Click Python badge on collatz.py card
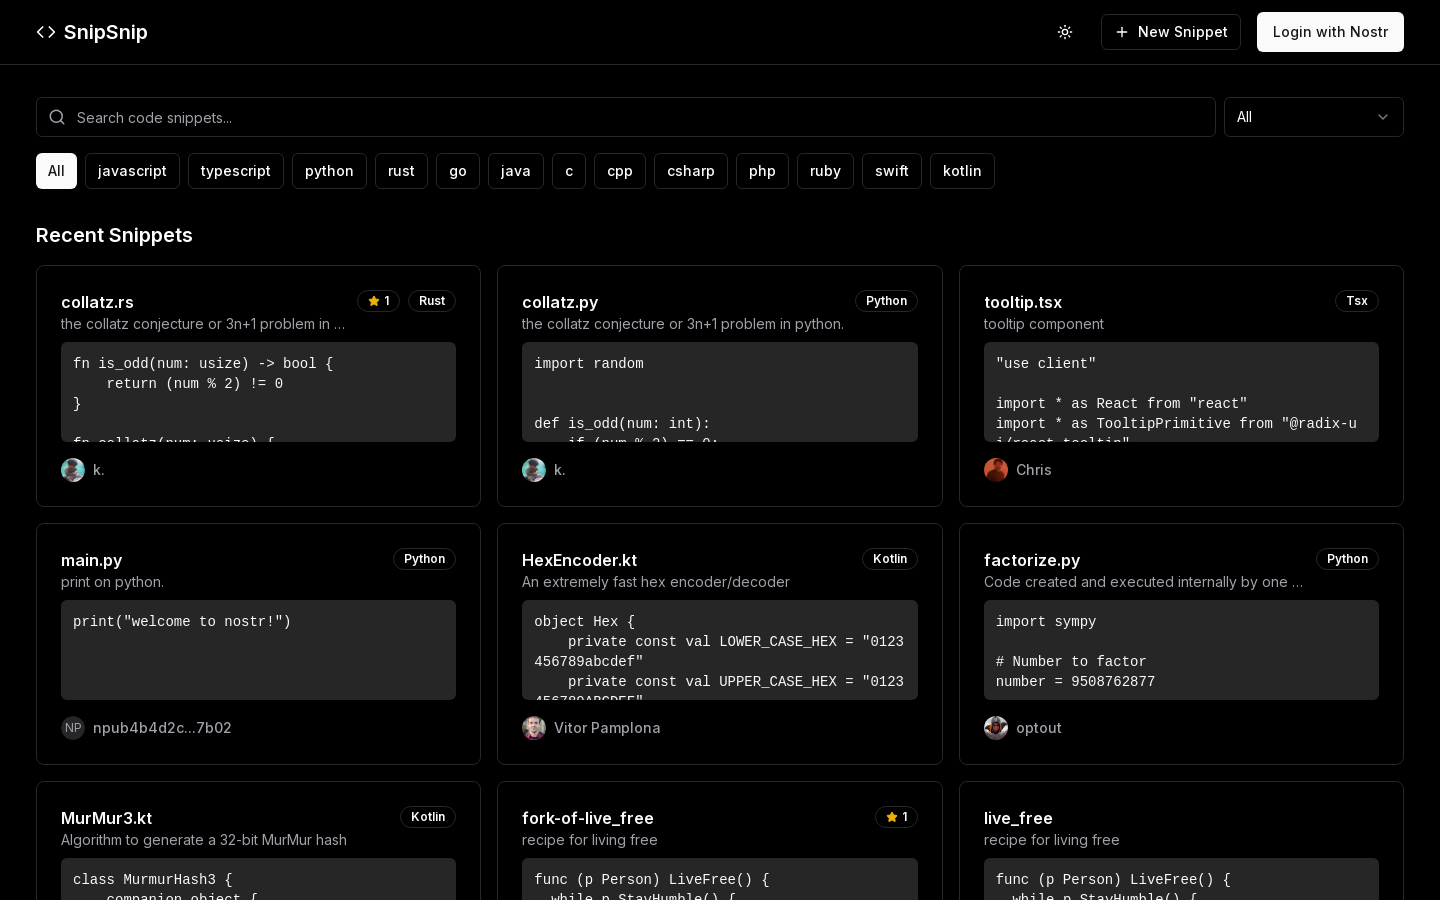 [886, 301]
